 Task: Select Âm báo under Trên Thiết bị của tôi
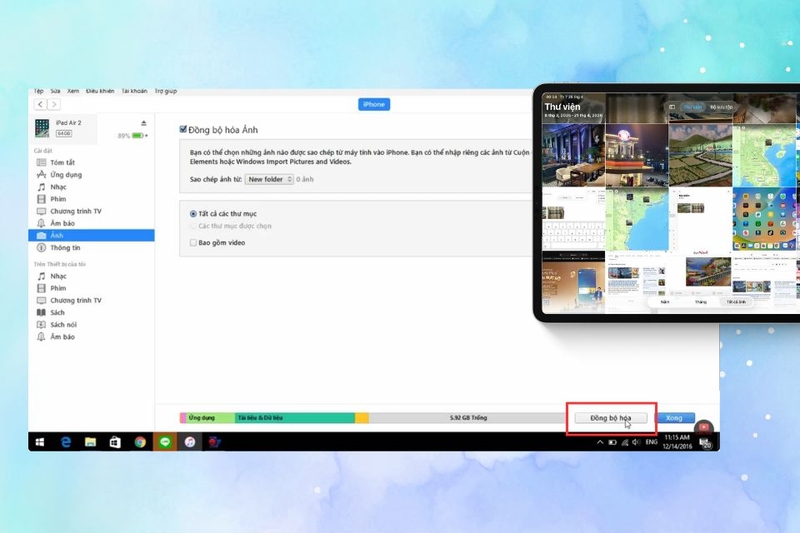pos(62,337)
